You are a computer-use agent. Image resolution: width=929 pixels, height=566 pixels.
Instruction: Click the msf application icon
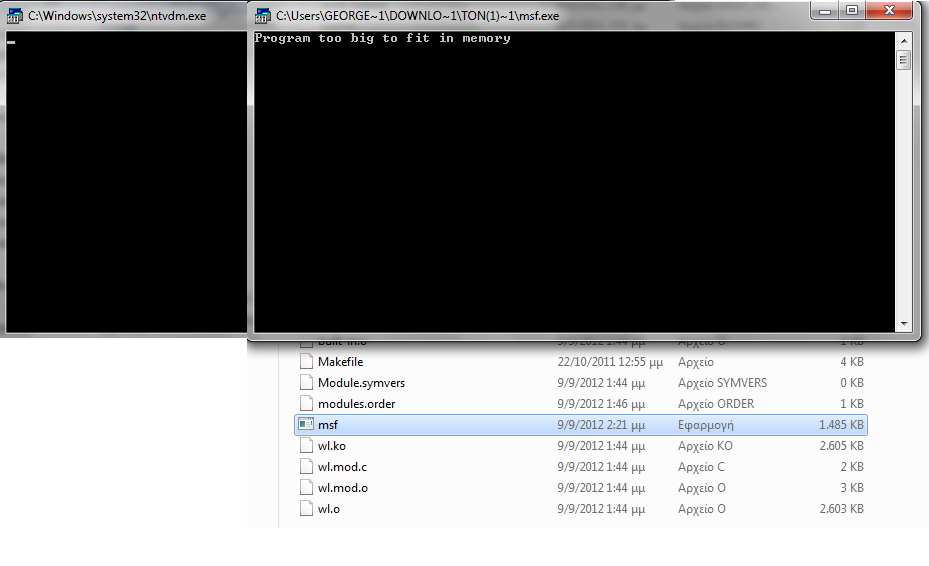pos(306,424)
